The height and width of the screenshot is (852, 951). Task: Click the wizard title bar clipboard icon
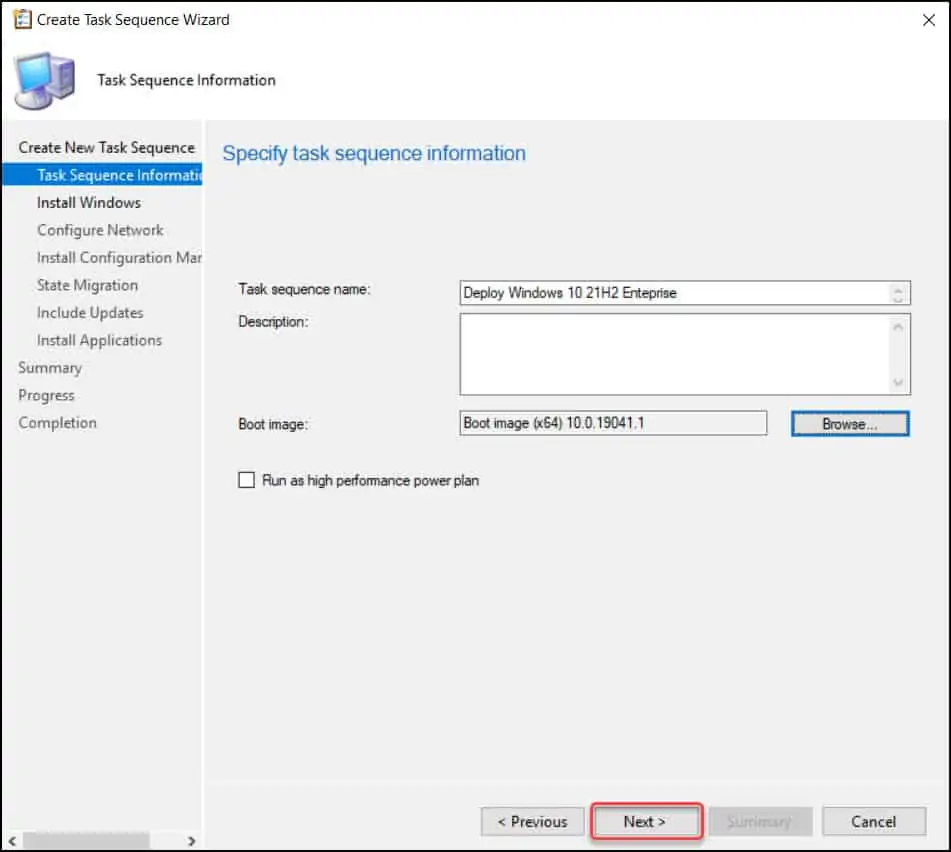click(x=22, y=19)
